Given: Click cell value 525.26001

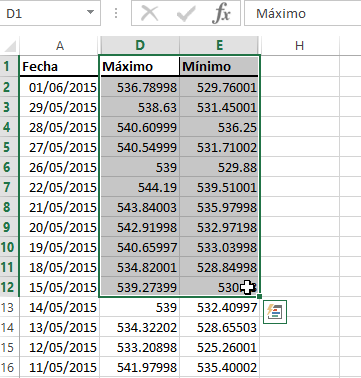Looking at the screenshot, I should (219, 347).
